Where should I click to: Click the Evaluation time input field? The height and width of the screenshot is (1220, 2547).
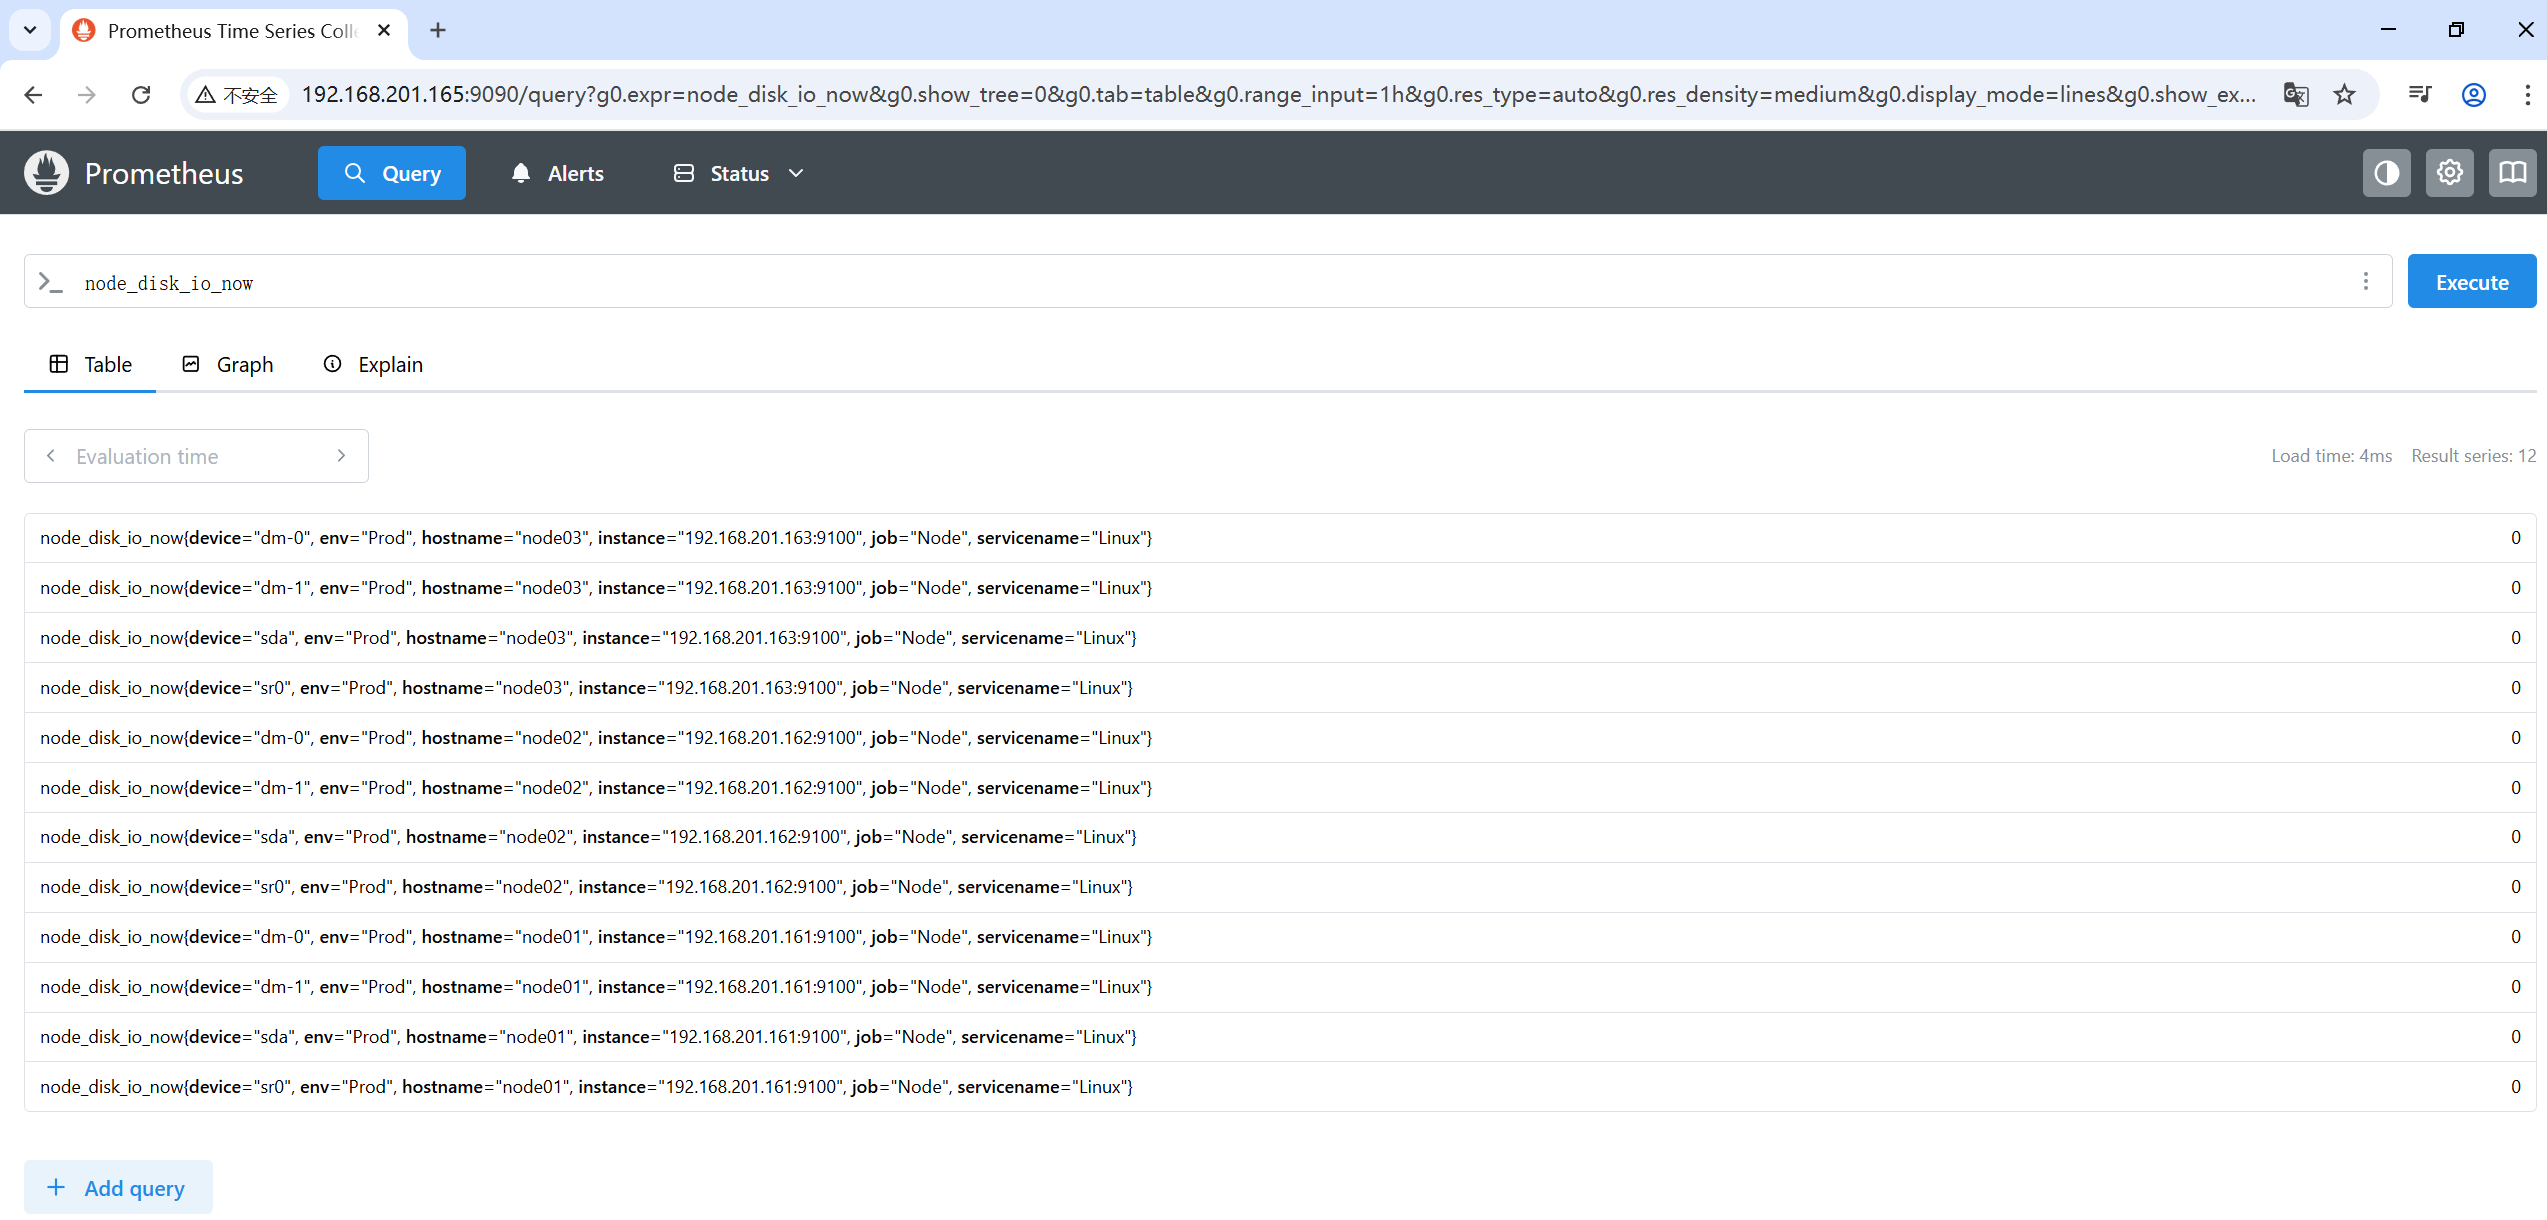pyautogui.click(x=196, y=456)
